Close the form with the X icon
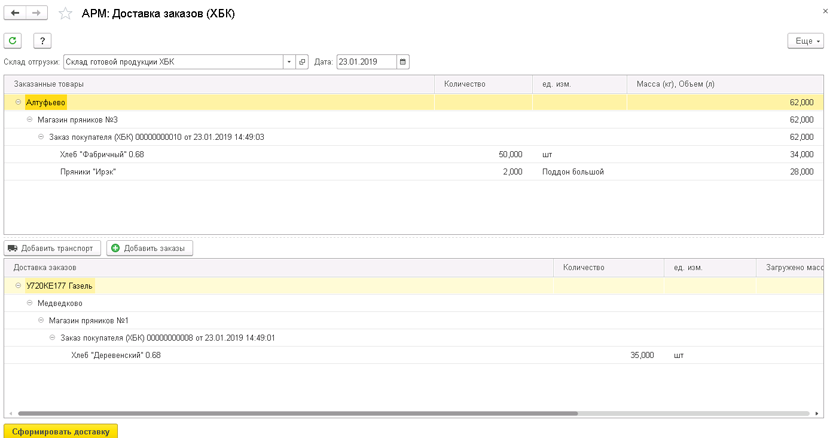The image size is (830, 438). coord(825,11)
